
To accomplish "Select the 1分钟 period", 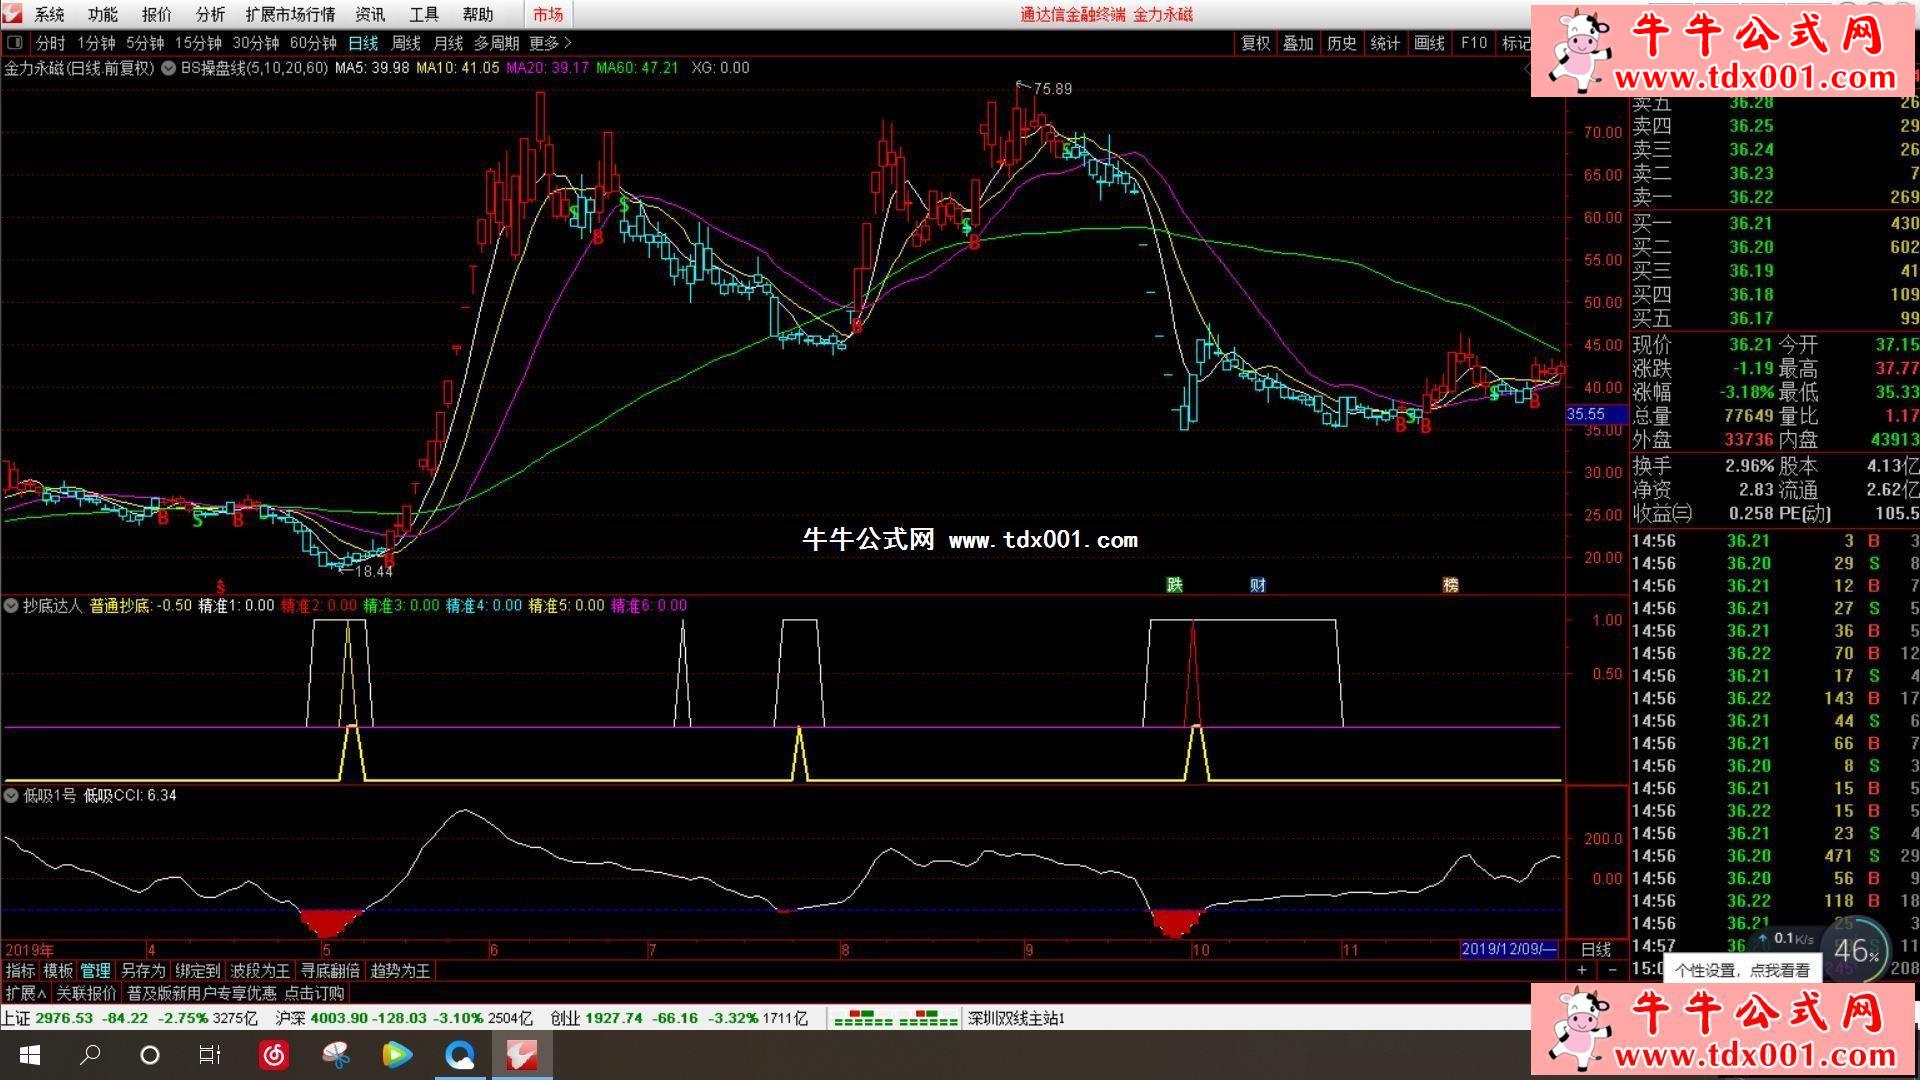I will (96, 43).
